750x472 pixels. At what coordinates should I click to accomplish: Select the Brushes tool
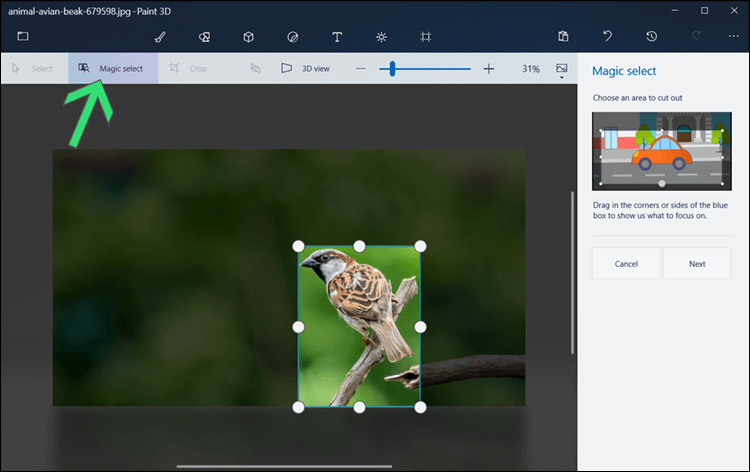click(x=160, y=37)
